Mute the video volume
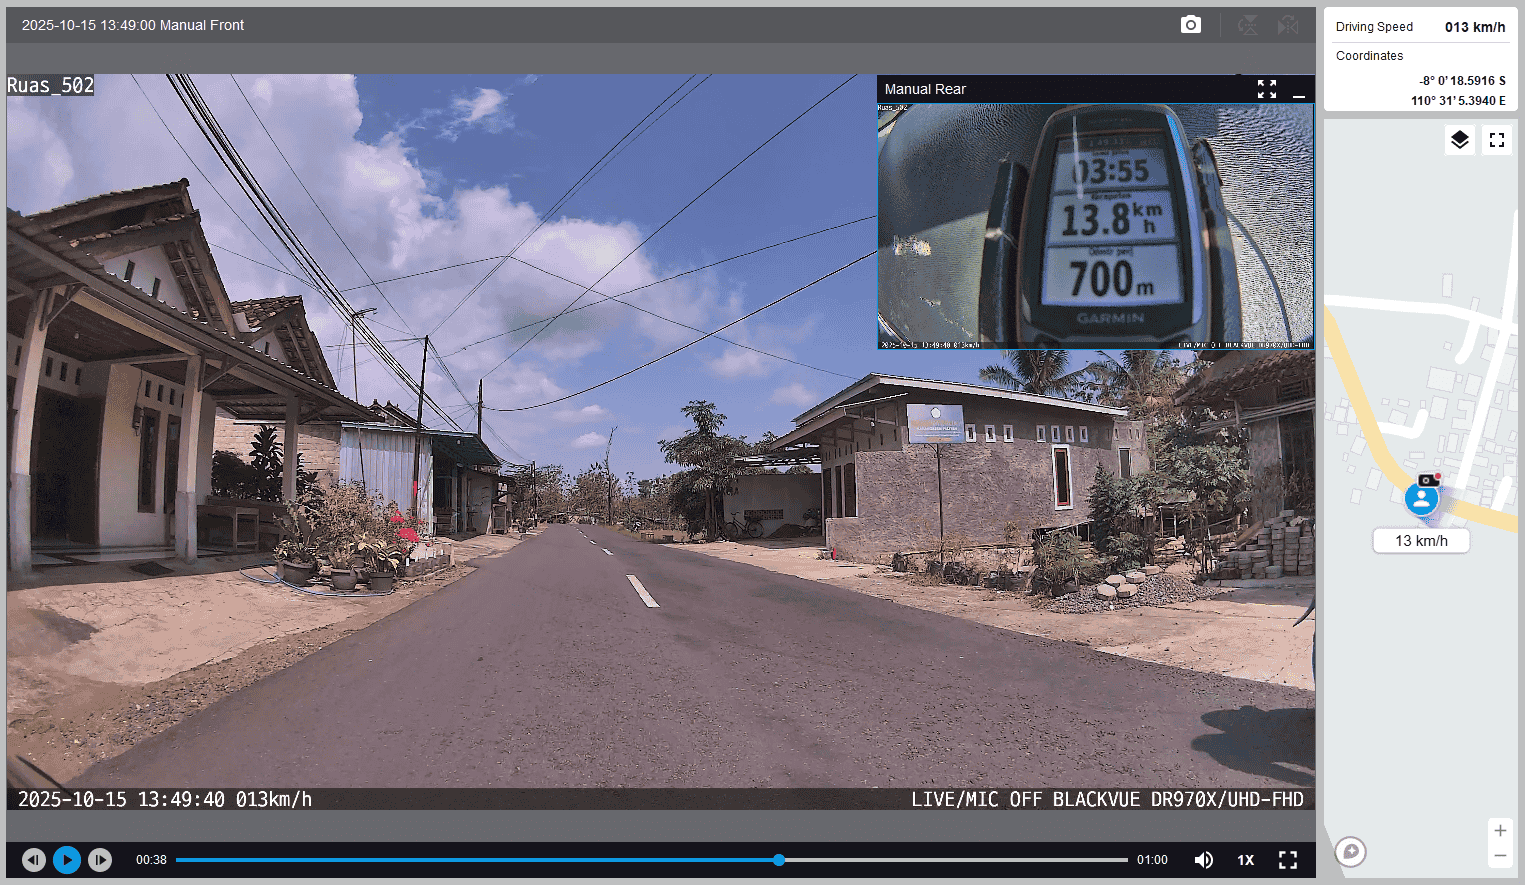The height and width of the screenshot is (885, 1525). click(1204, 860)
